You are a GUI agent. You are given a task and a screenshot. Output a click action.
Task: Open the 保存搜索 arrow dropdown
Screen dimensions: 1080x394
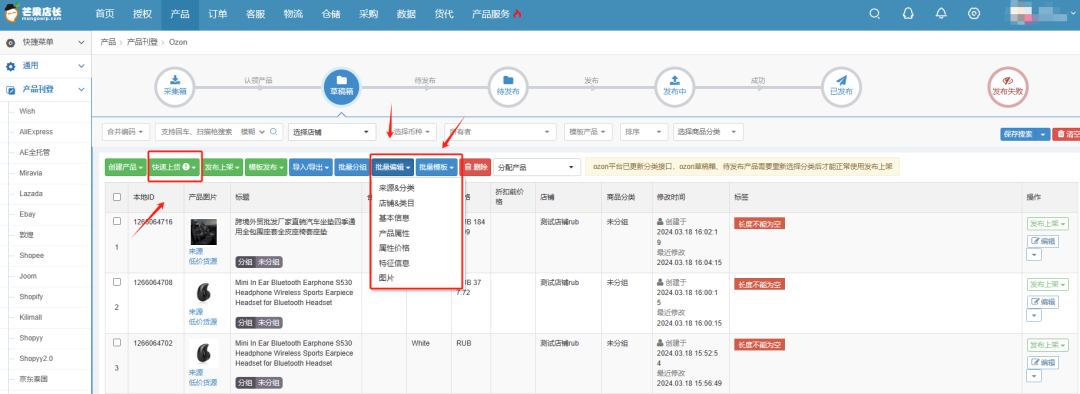(x=1043, y=134)
